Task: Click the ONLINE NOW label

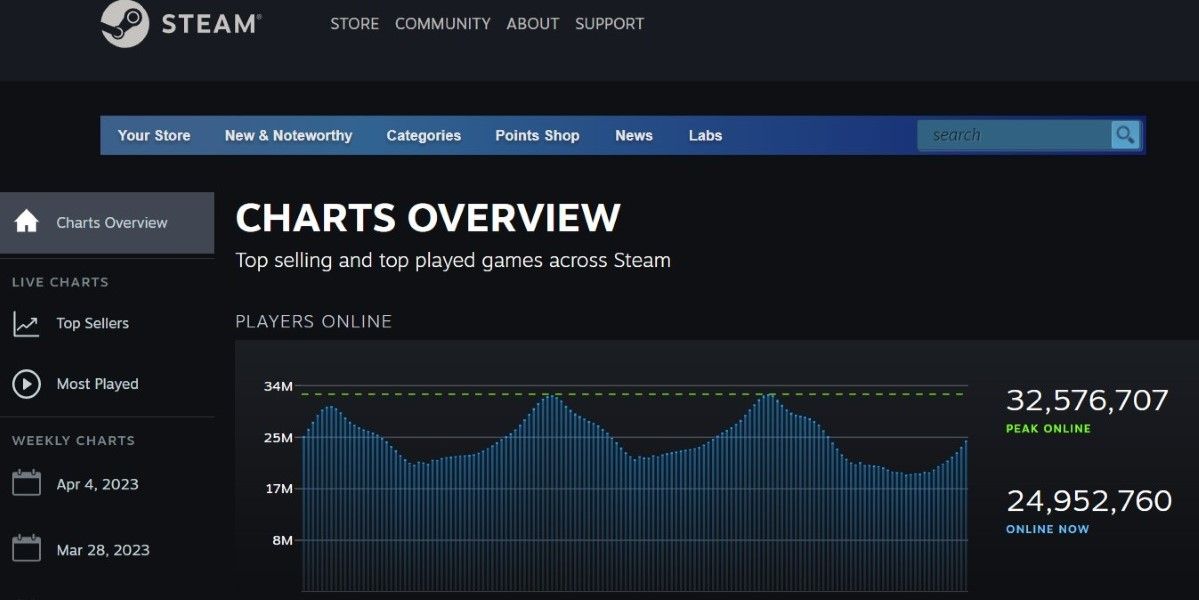Action: point(1047,529)
